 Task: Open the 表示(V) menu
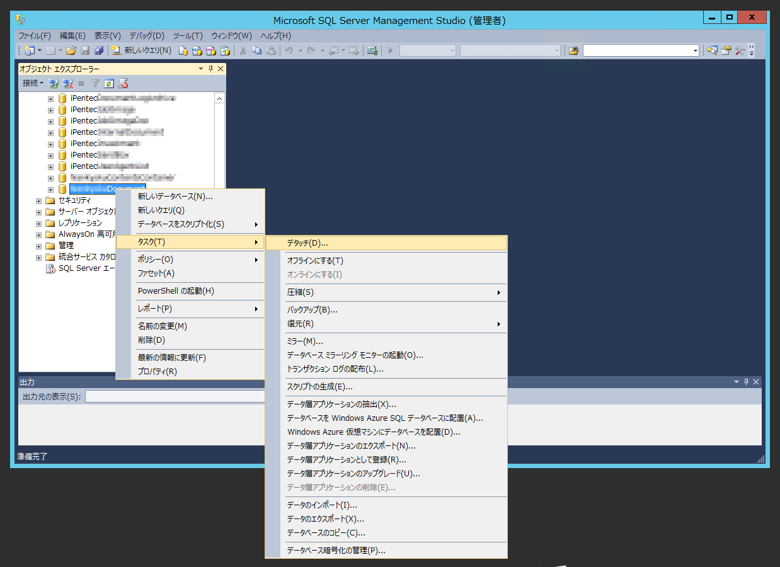pos(107,36)
